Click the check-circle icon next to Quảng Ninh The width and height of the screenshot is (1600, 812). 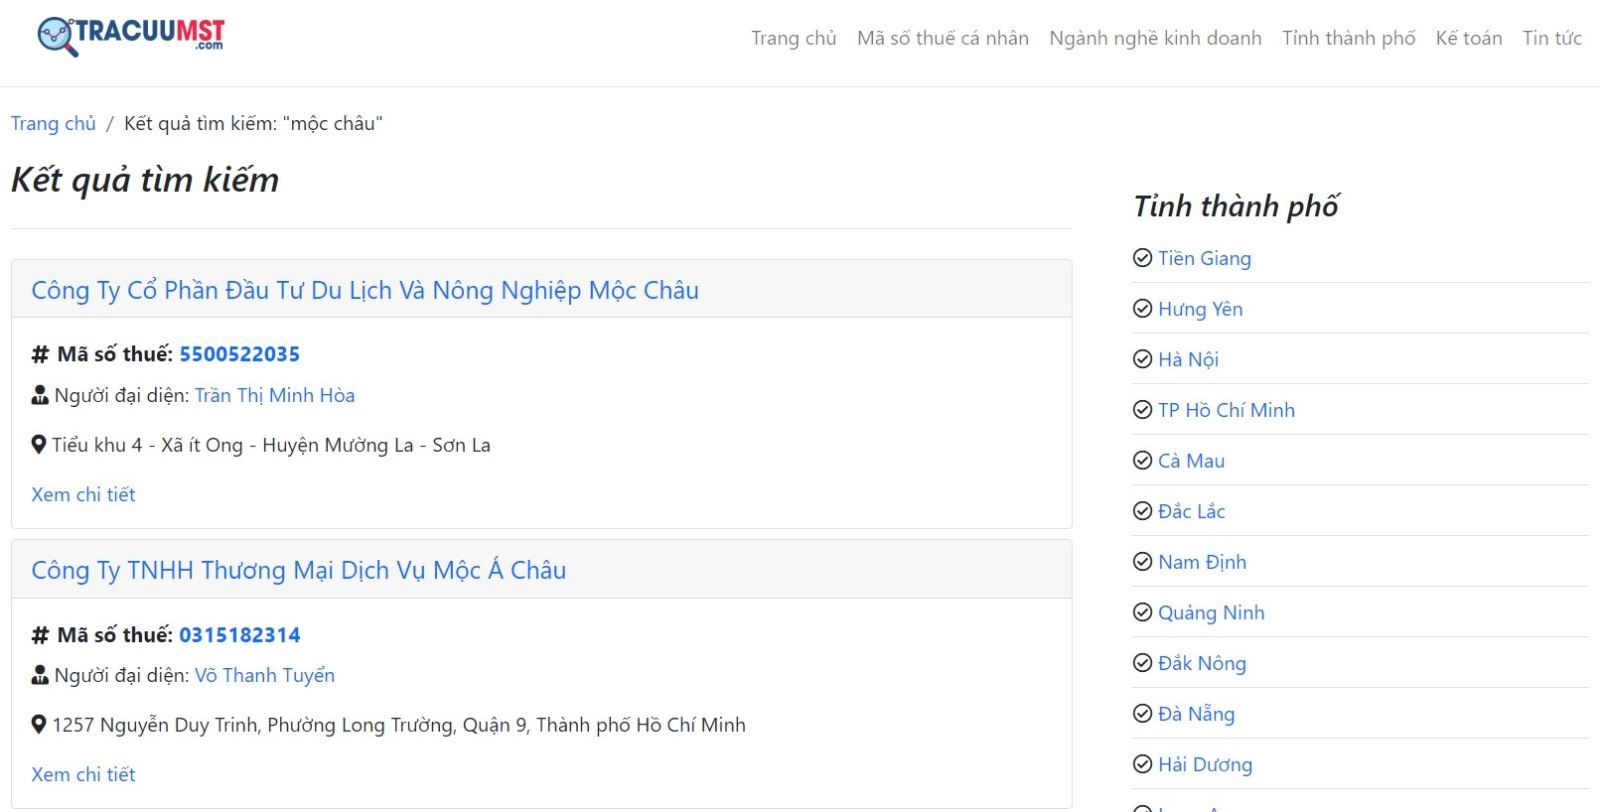click(x=1142, y=612)
